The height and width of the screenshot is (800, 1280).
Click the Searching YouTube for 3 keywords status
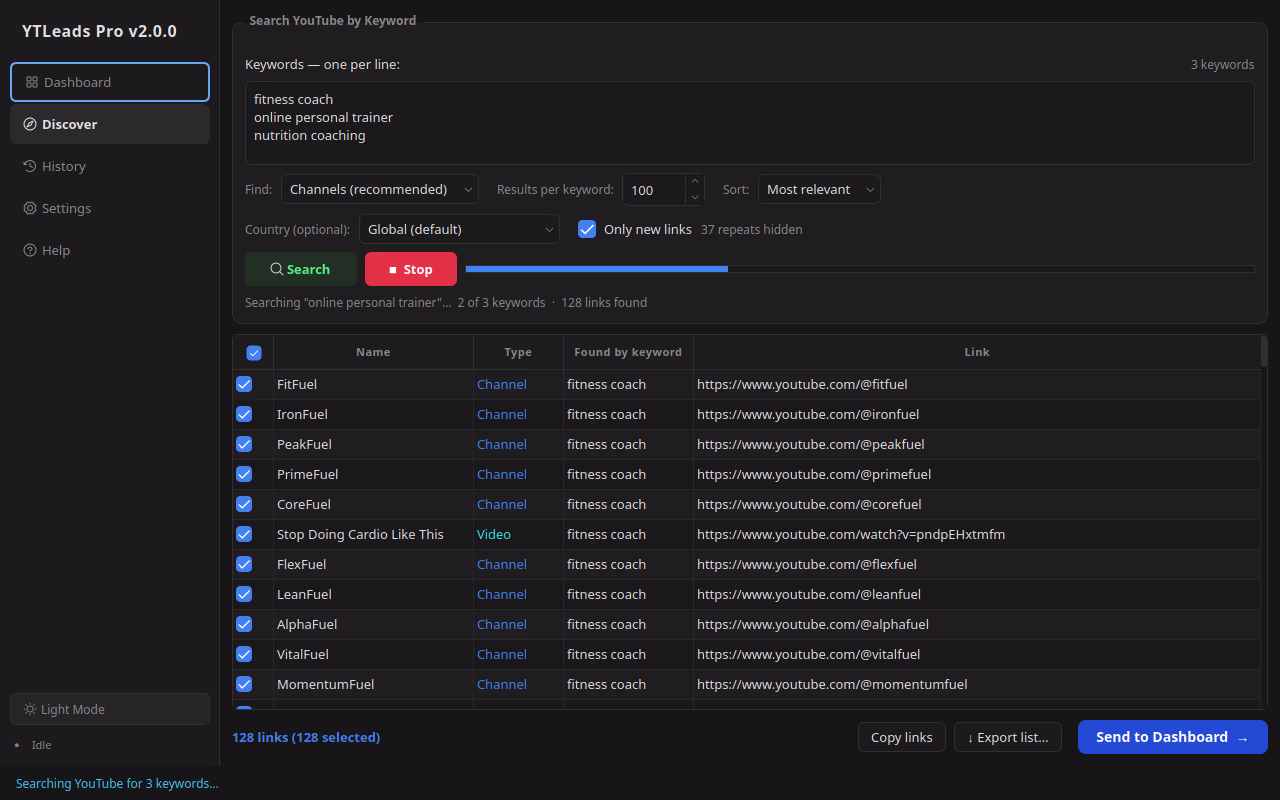(x=117, y=783)
